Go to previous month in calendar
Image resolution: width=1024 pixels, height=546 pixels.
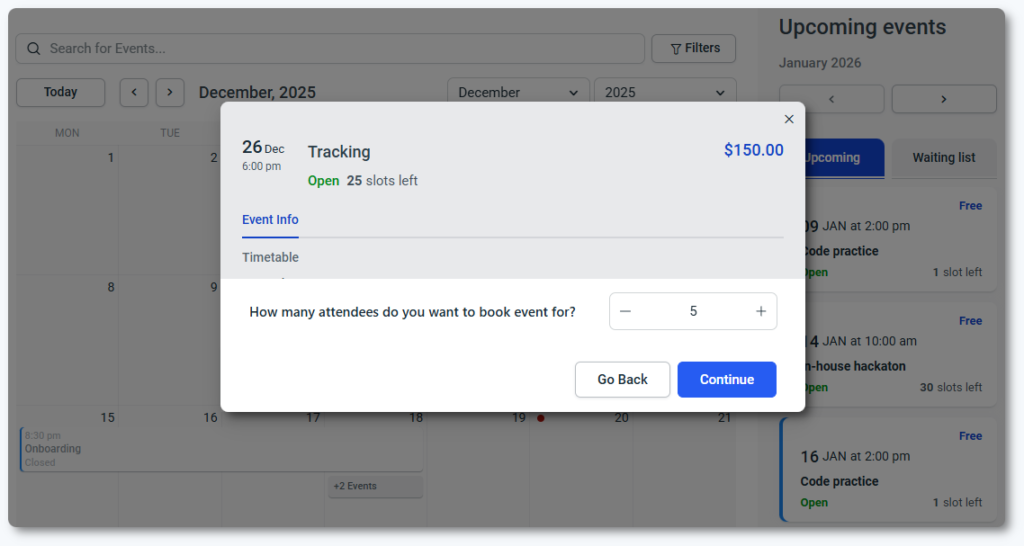click(x=134, y=92)
